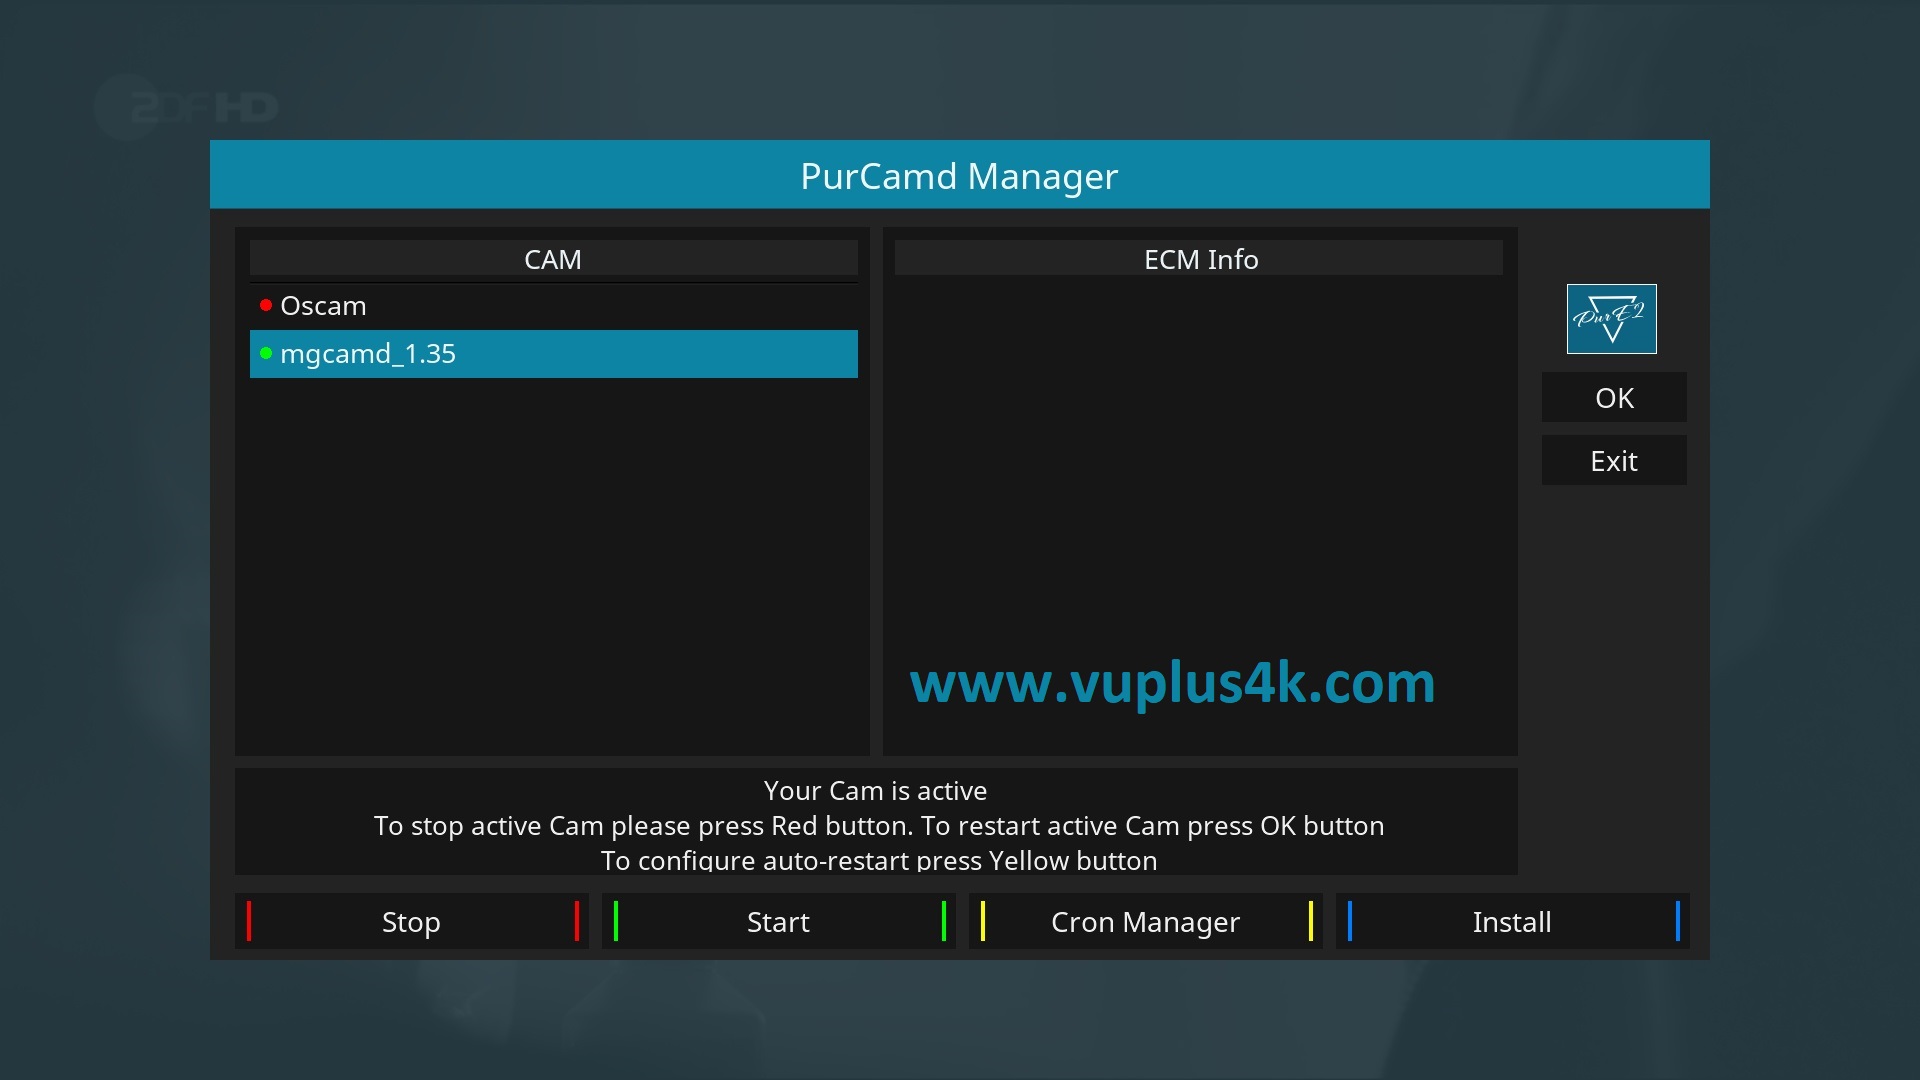Click the green status dot beside mgcamd_1.35
This screenshot has height=1080, width=1920.
coord(266,353)
